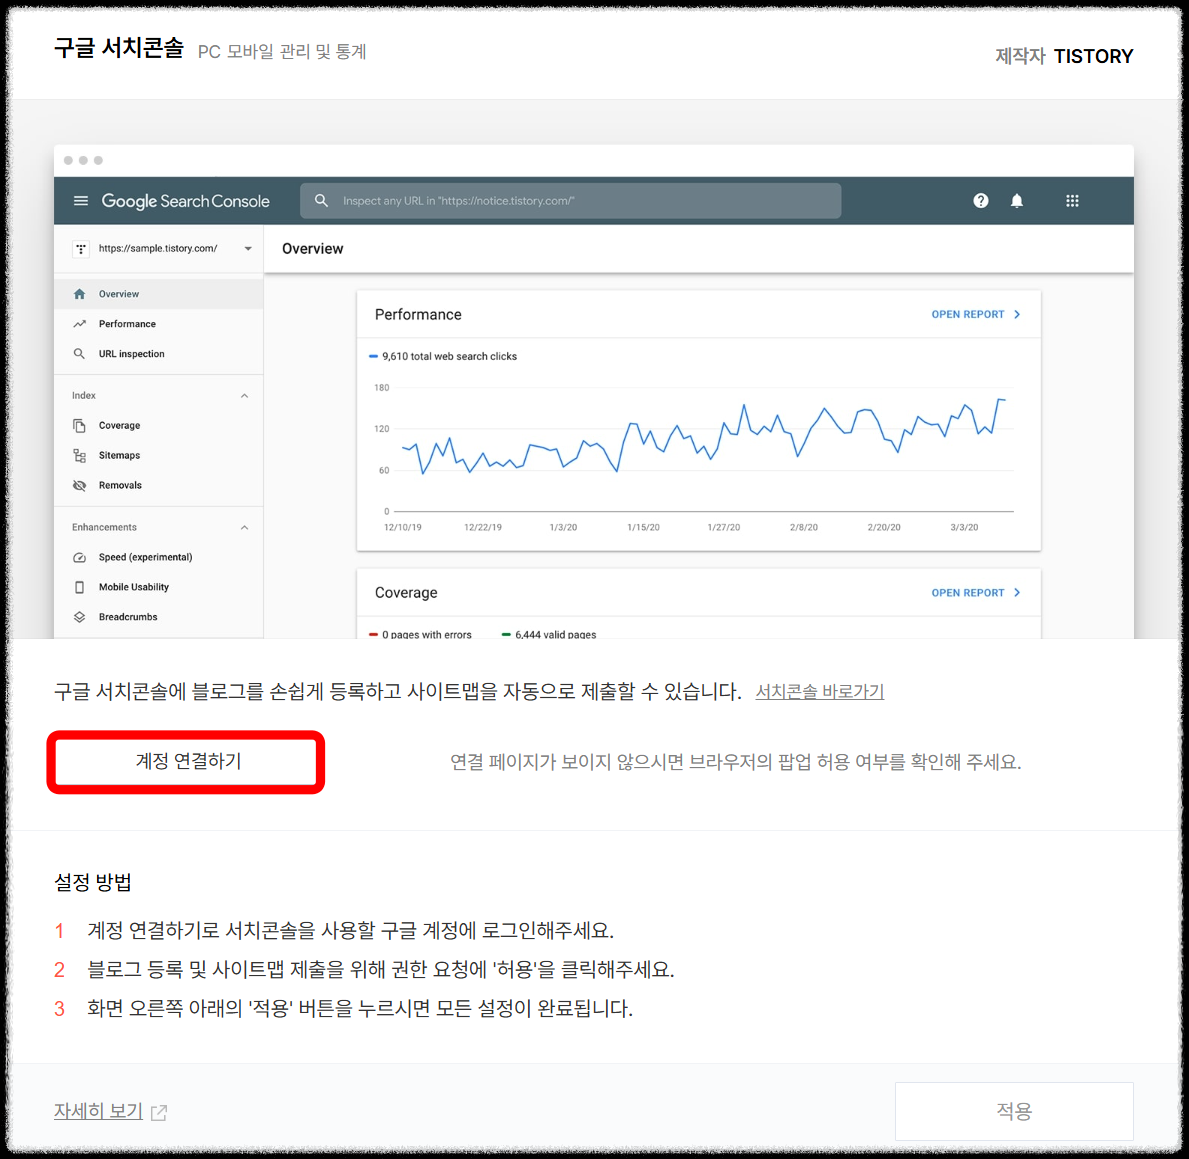Click the 0 pages with errors legend
This screenshot has width=1189, height=1159.
point(420,634)
